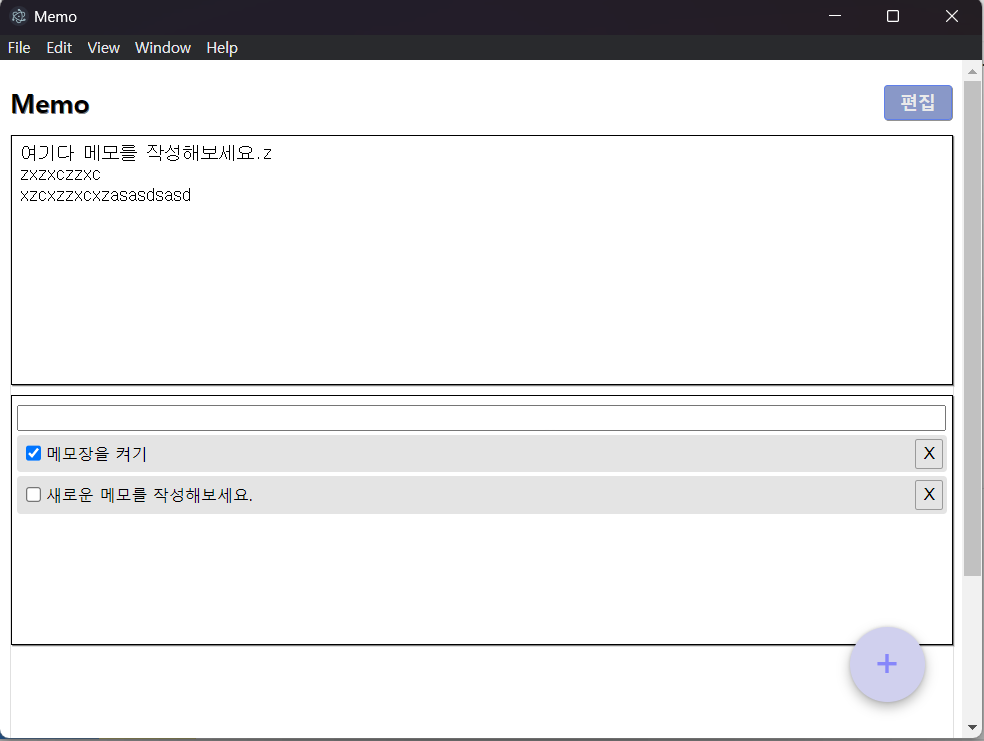The height and width of the screenshot is (741, 984).
Task: Open the Edit menu
Action: [59, 48]
